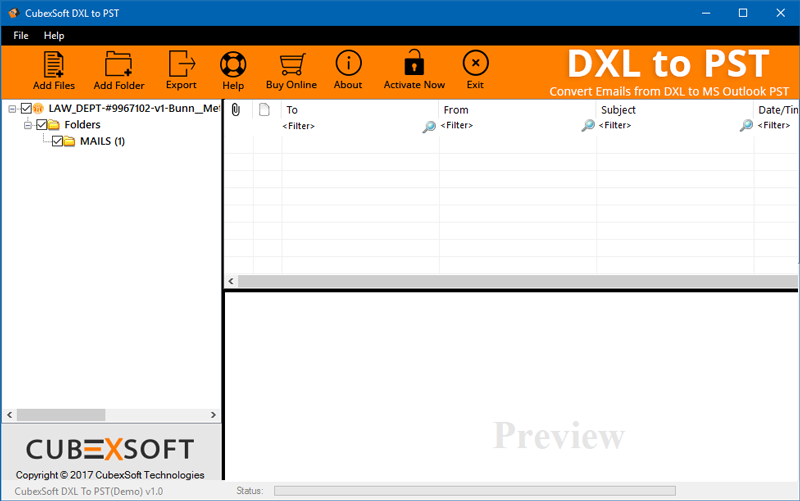Select the LAW_DEPT-#9967102 file label

(134, 108)
